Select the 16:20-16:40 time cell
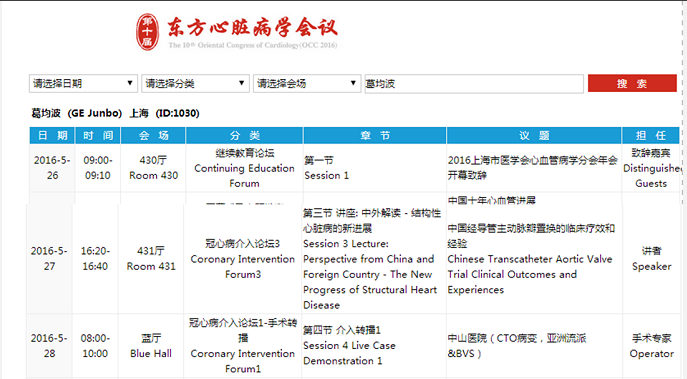687x379 pixels. (95, 259)
